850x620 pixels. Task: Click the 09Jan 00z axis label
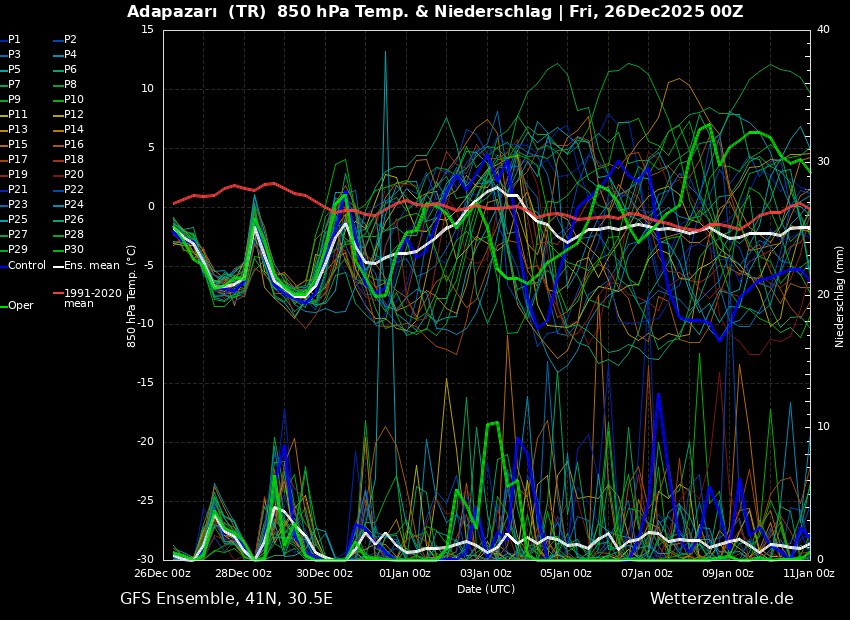pyautogui.click(x=729, y=573)
